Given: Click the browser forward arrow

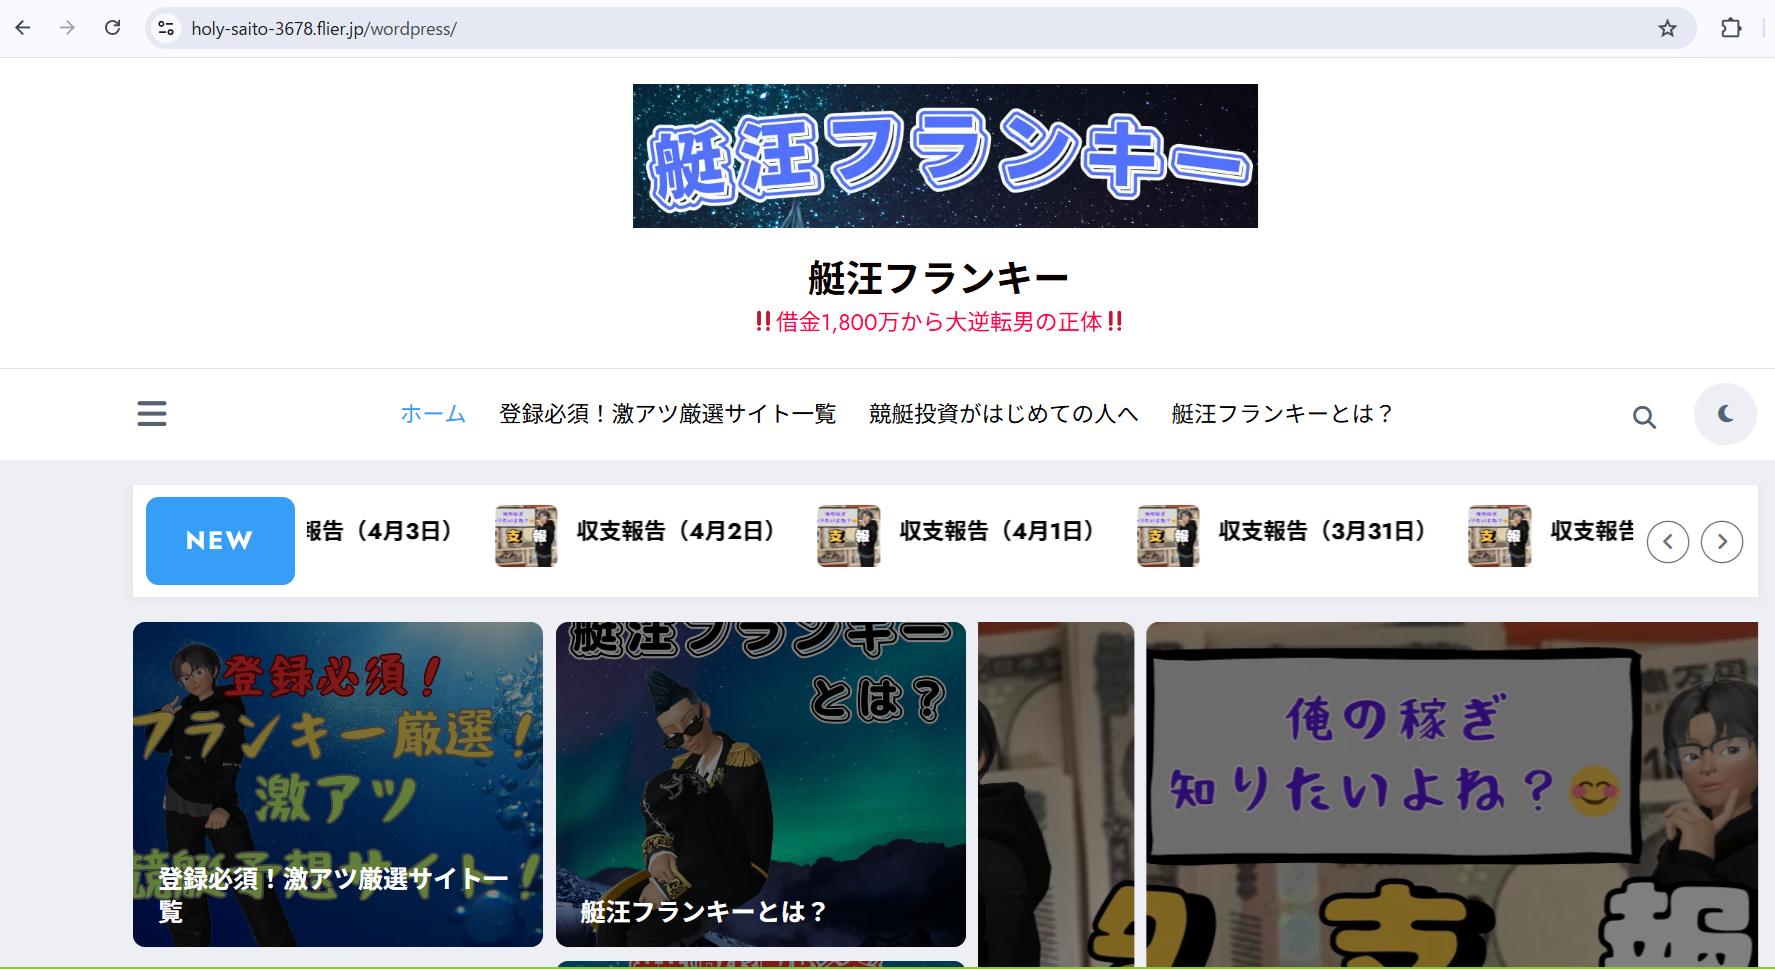Looking at the screenshot, I should click(67, 28).
